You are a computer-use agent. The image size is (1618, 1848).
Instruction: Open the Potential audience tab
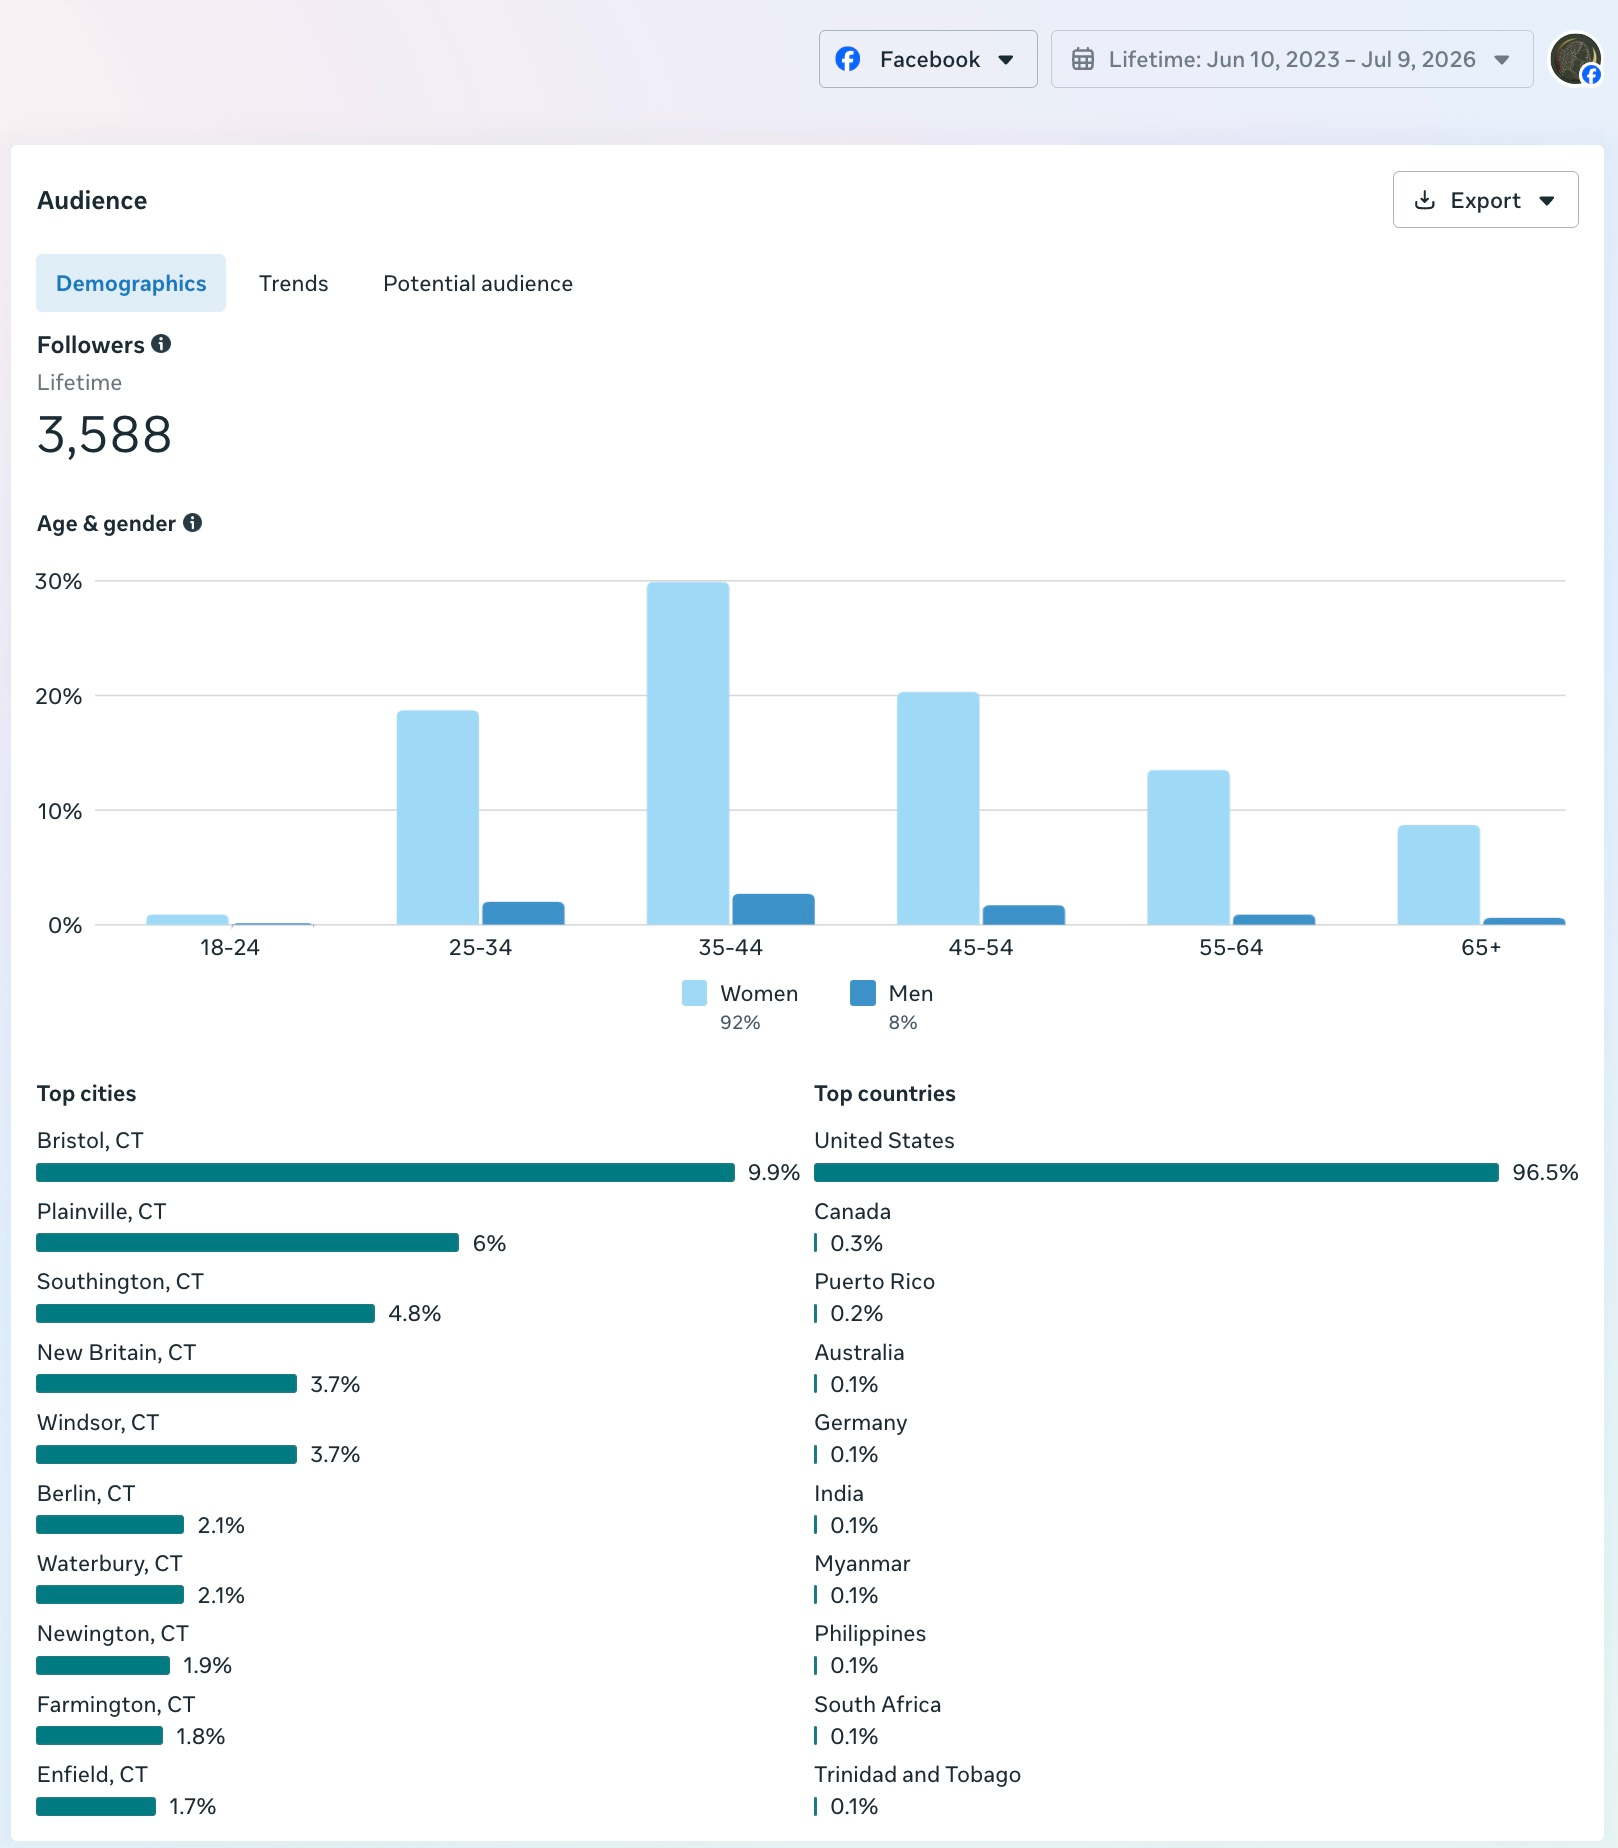tap(478, 283)
